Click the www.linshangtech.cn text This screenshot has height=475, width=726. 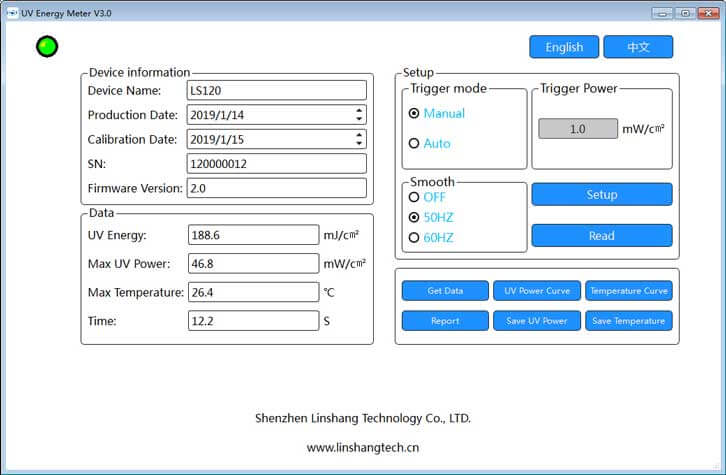coord(363,448)
